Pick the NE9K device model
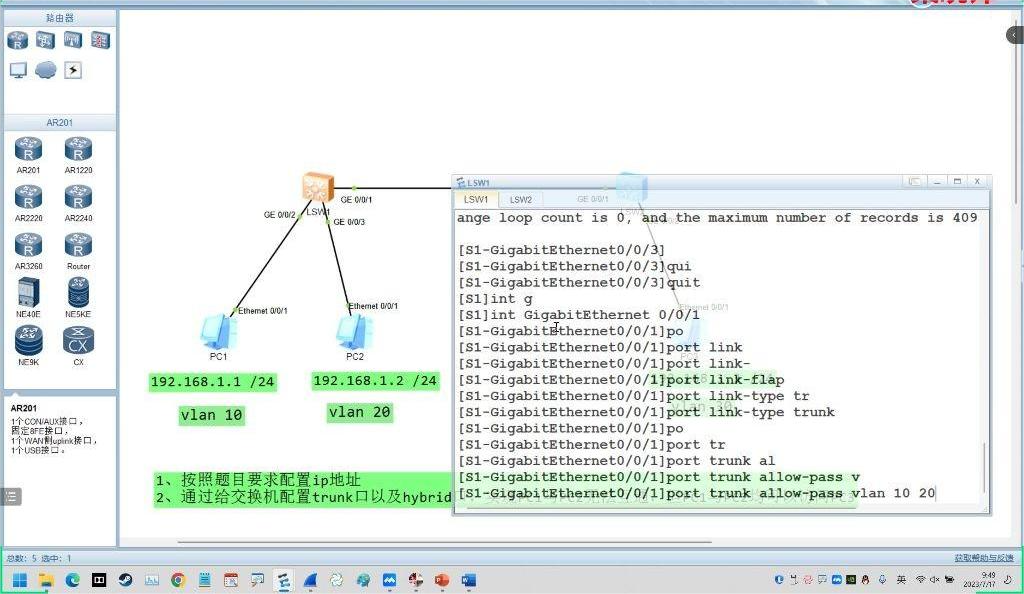The height and width of the screenshot is (594, 1024). (28, 347)
